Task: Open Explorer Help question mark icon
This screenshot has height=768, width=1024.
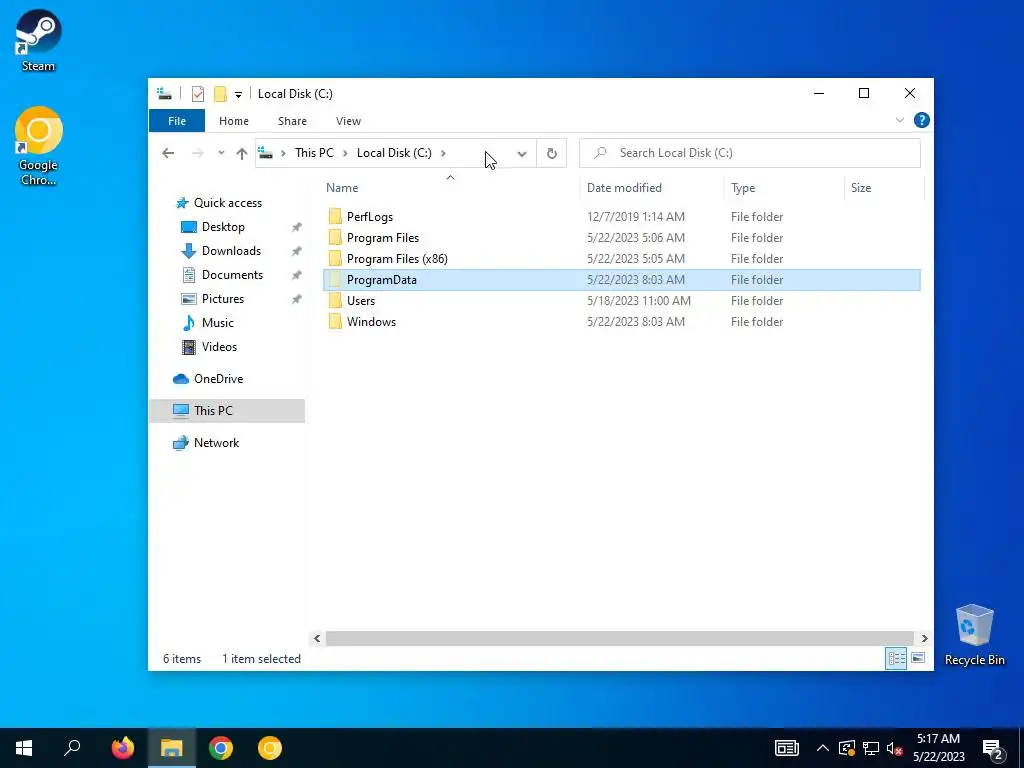Action: (x=921, y=120)
